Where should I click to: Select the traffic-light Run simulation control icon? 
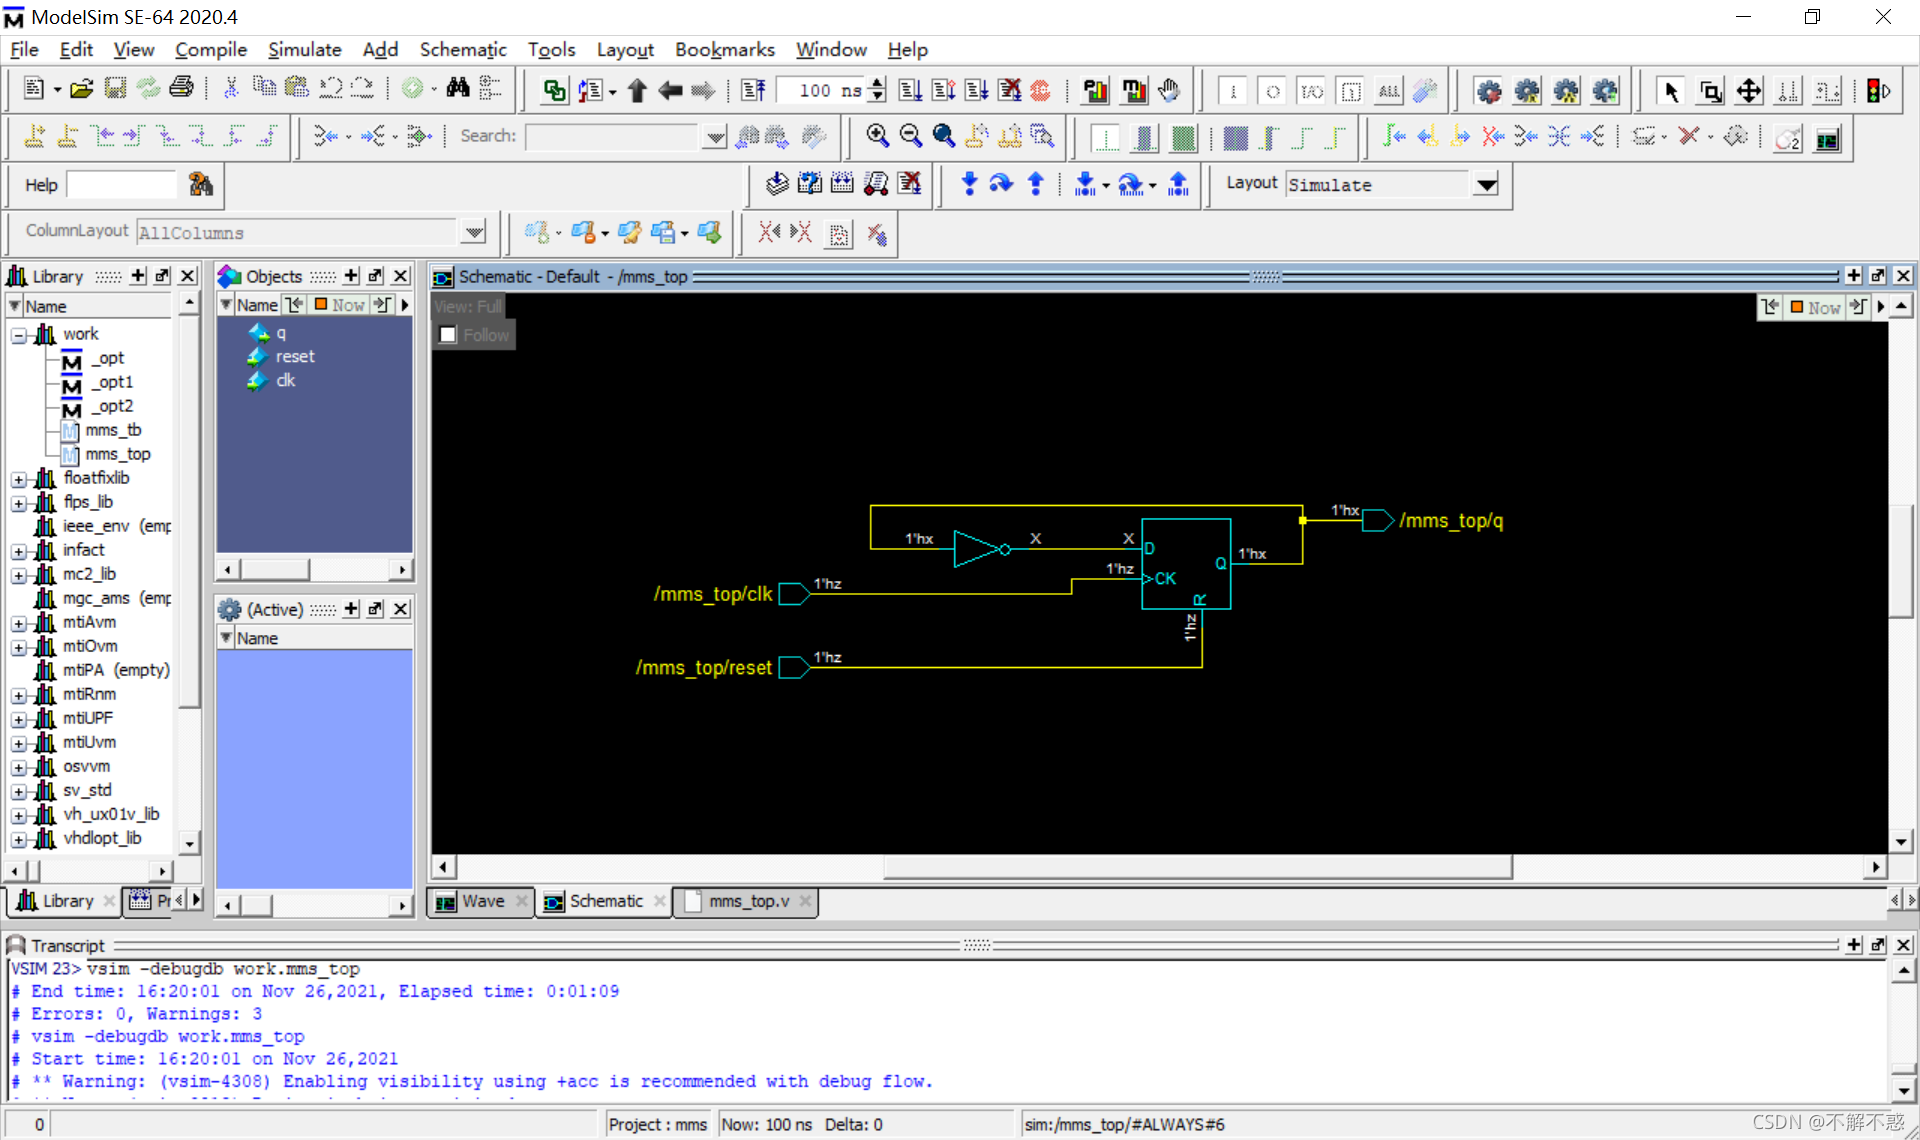(x=1877, y=90)
